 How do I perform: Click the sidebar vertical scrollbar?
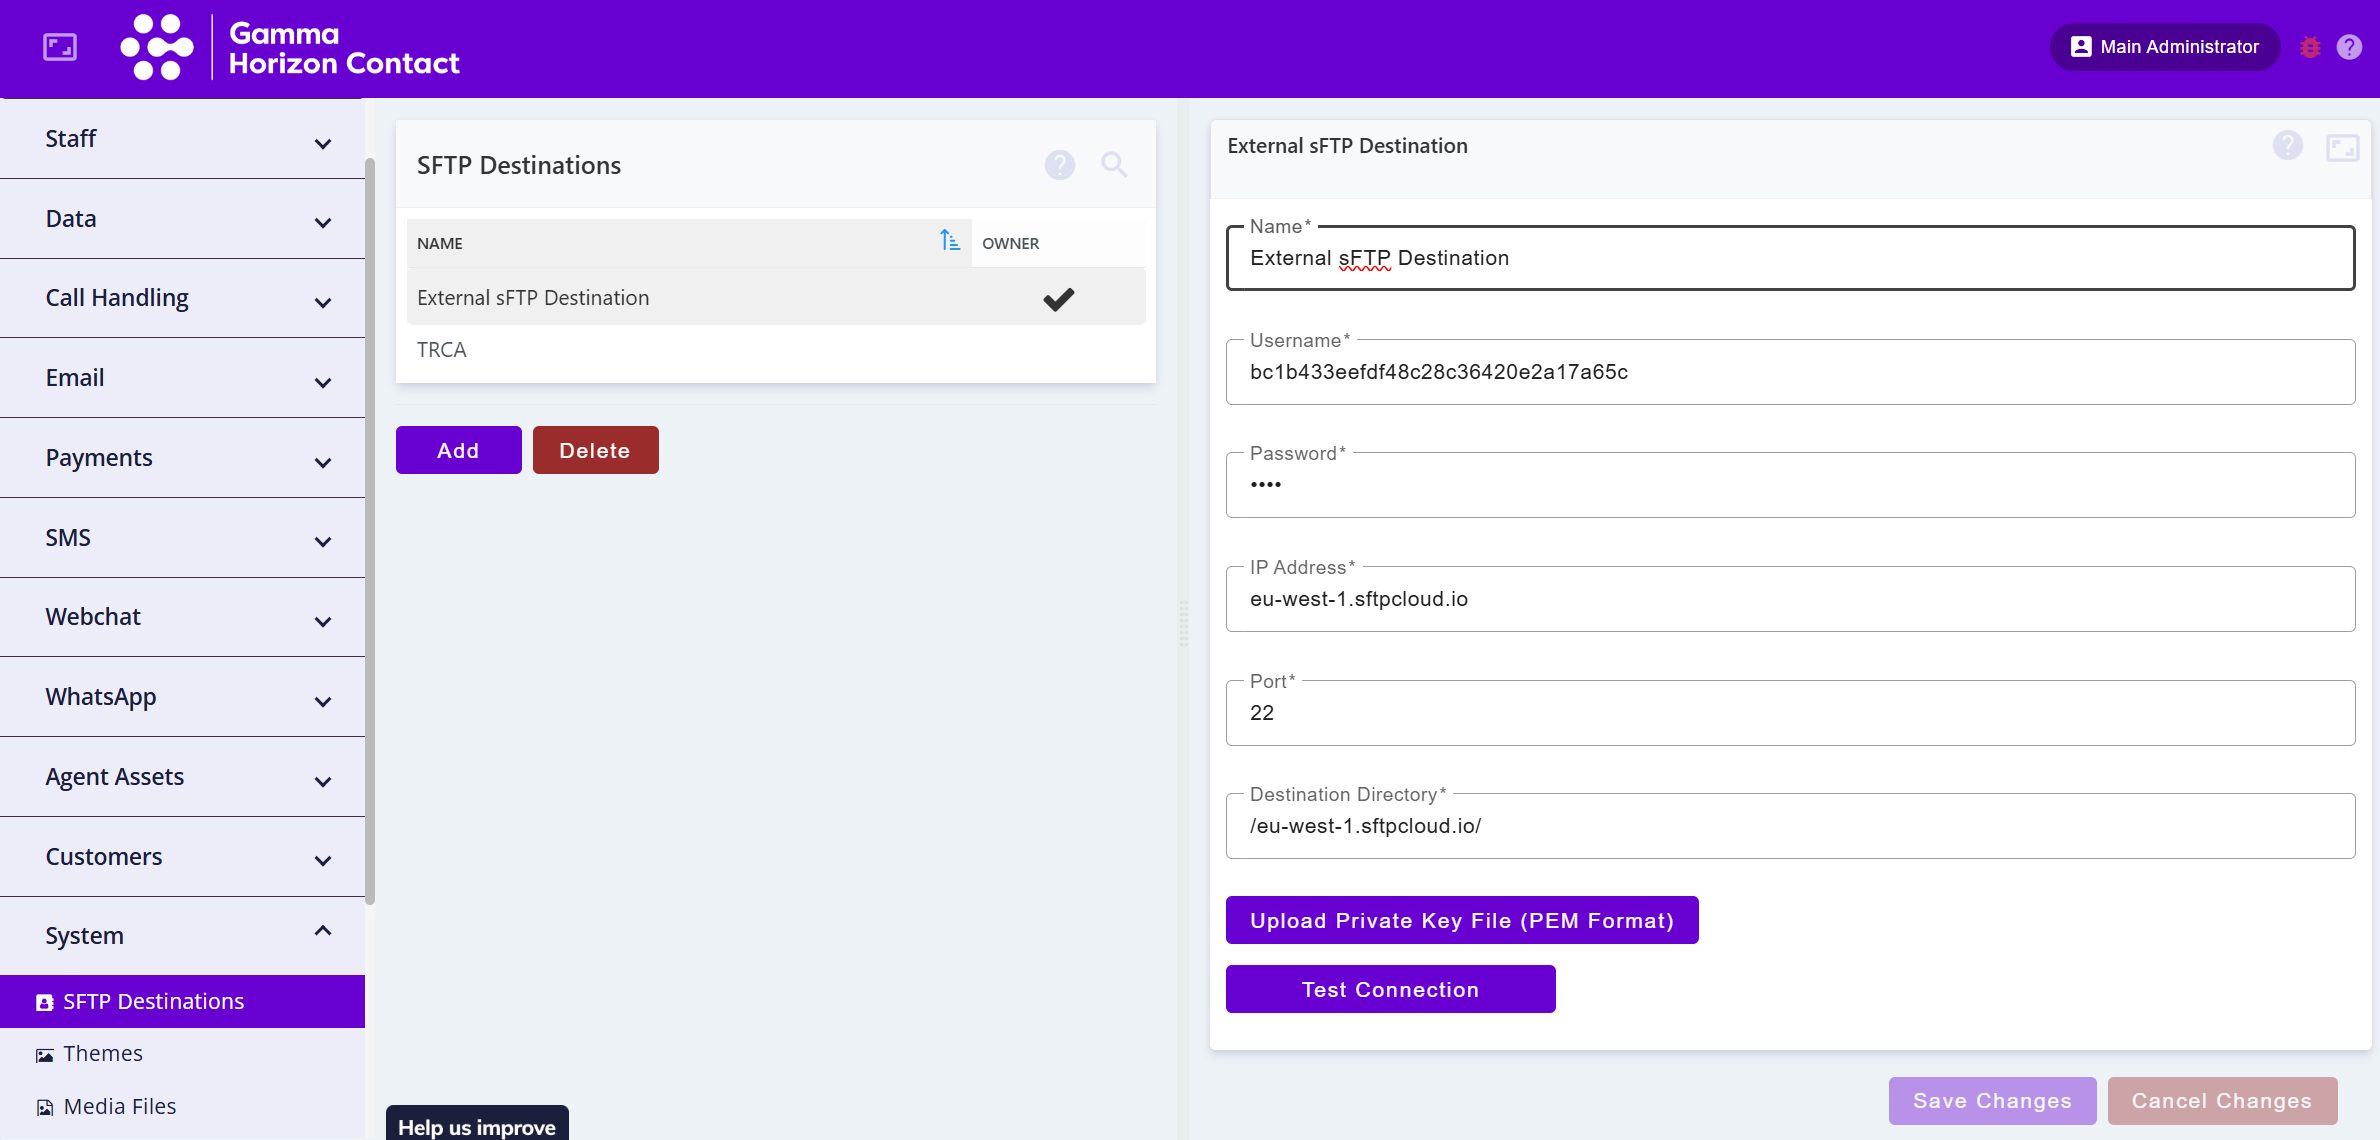pos(370,530)
